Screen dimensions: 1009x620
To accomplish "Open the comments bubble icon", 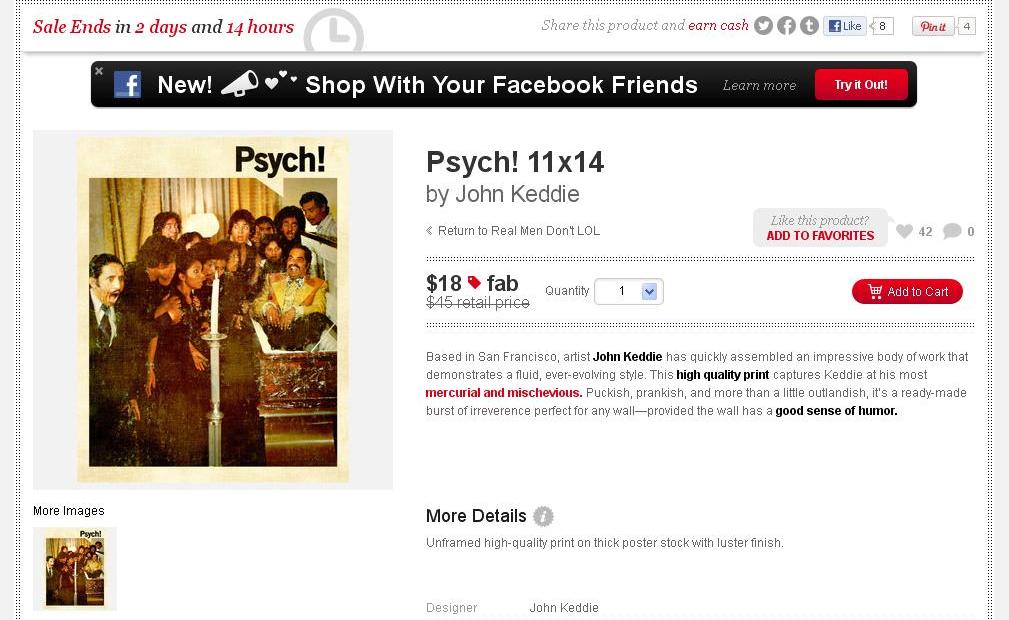I will [x=952, y=231].
